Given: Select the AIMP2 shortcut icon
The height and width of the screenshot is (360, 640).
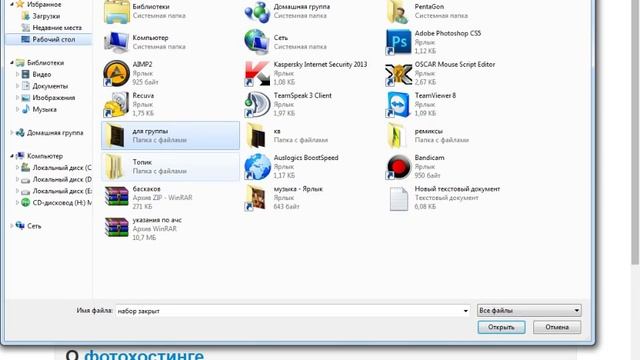Looking at the screenshot, I should [x=117, y=73].
